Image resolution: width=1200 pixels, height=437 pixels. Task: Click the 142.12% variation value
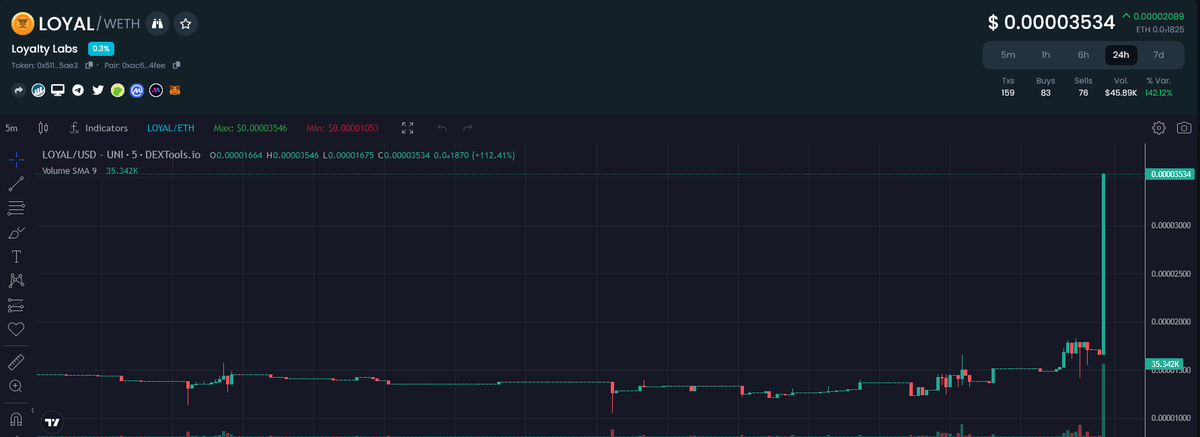(1158, 92)
